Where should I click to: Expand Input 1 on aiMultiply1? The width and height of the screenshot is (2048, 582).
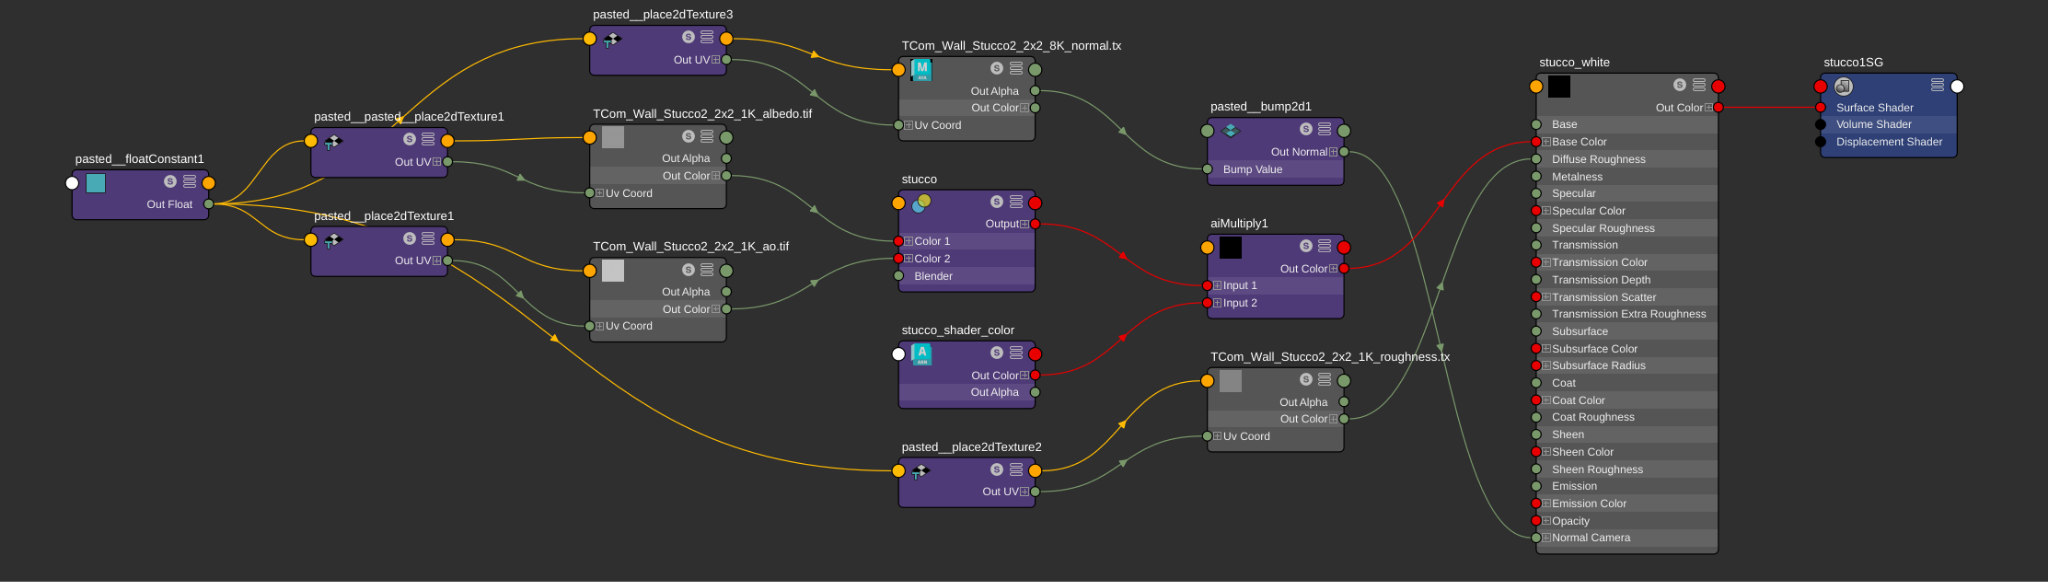coord(1217,286)
